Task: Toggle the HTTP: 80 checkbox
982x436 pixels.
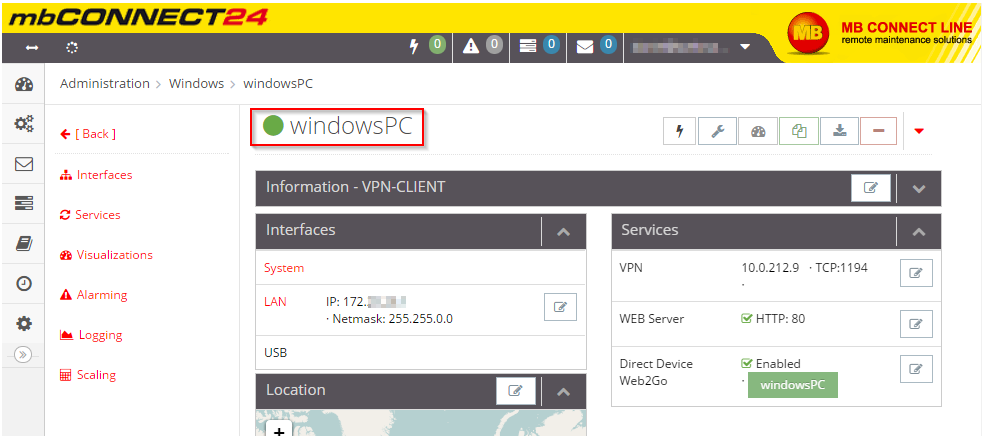Action: tap(747, 318)
